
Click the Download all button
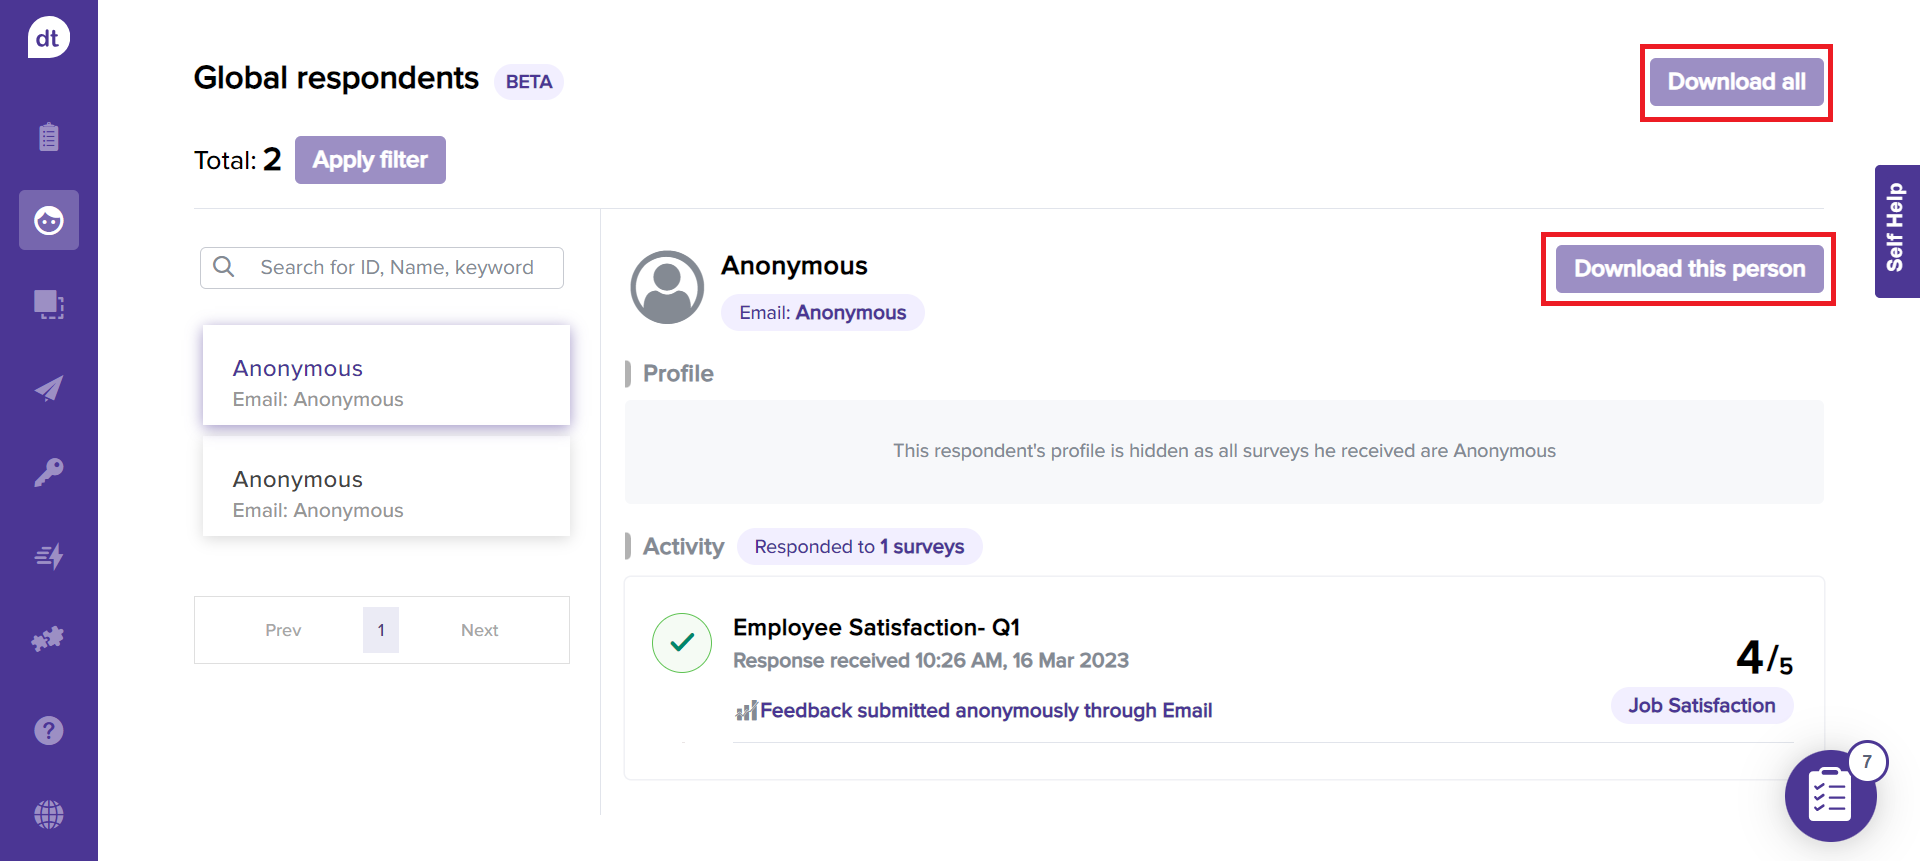[1736, 82]
